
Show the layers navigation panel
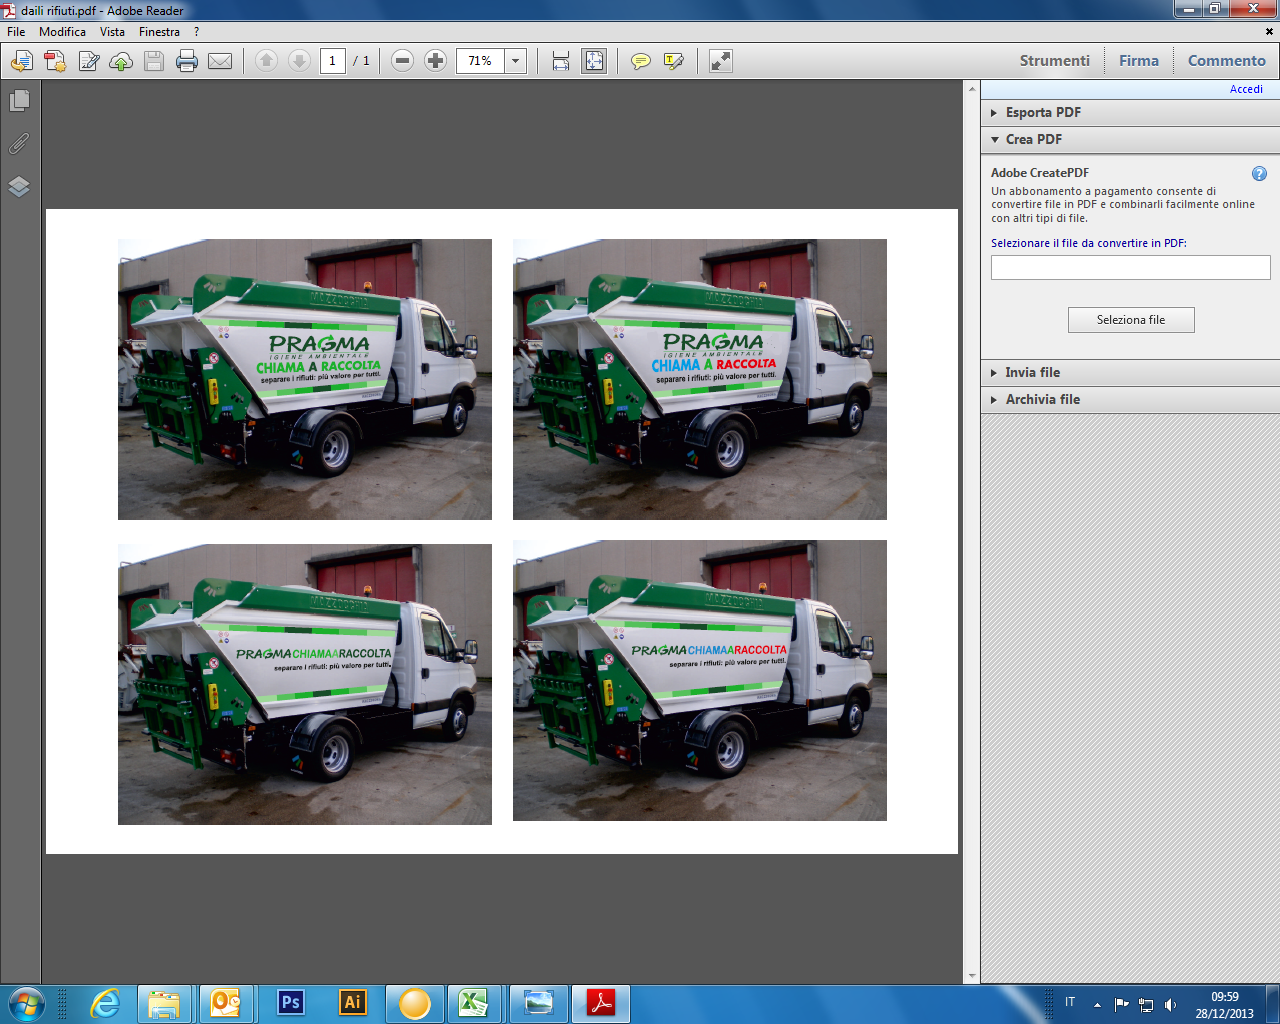(19, 187)
